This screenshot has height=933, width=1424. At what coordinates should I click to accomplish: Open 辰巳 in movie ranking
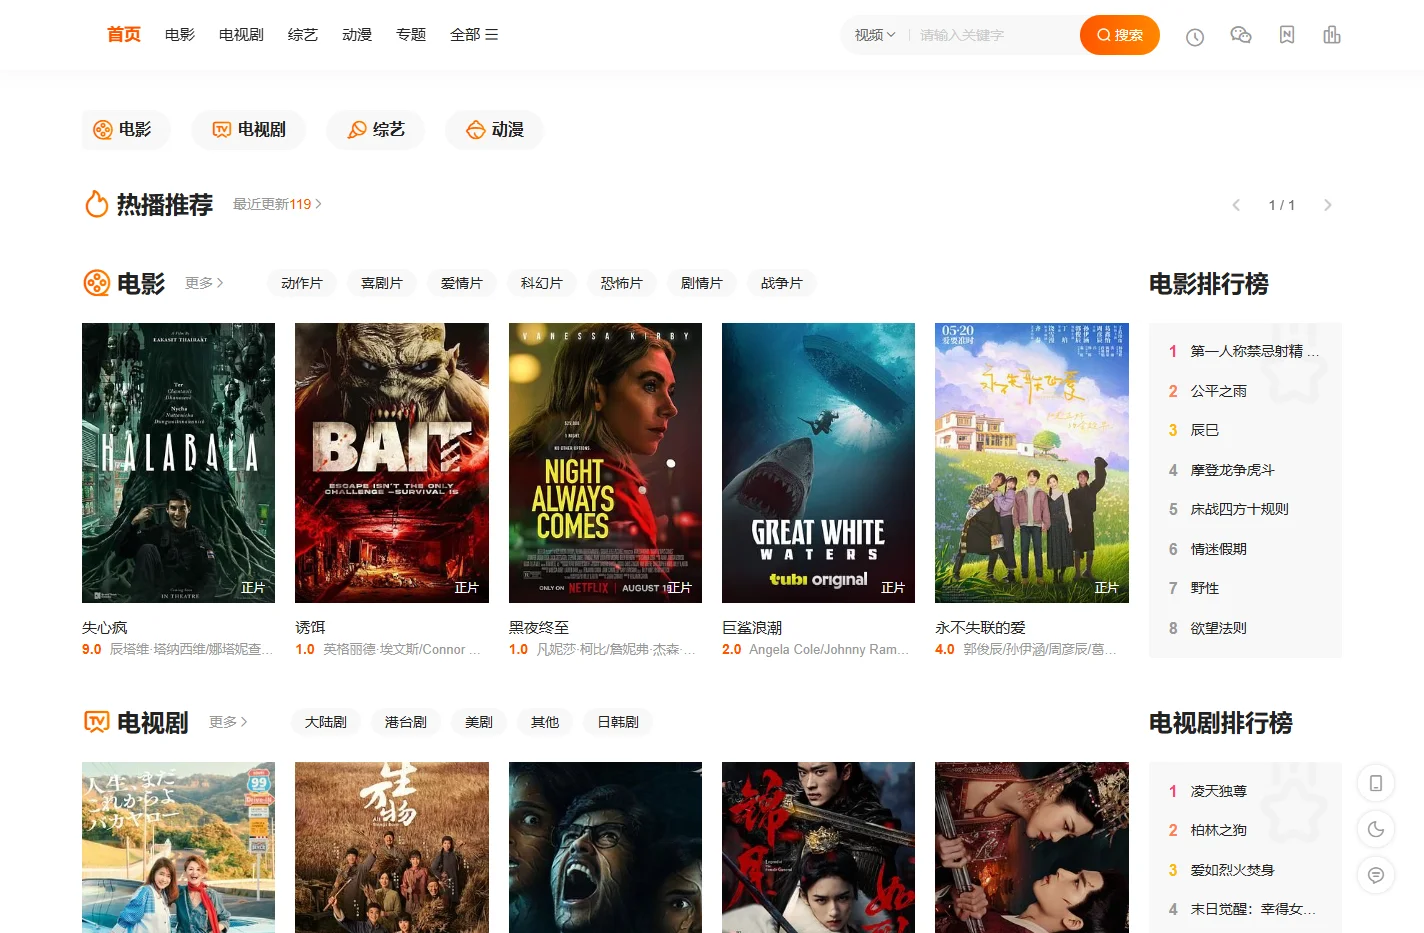tap(1205, 430)
